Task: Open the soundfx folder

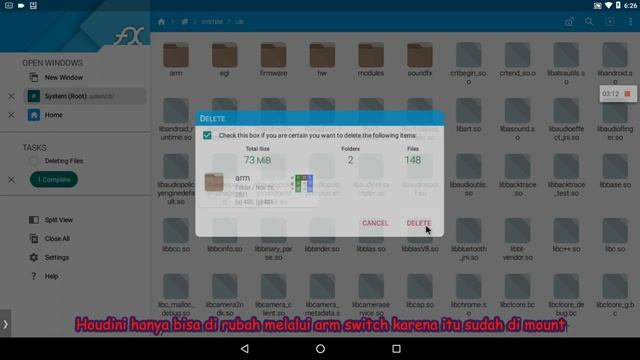Action: click(420, 60)
